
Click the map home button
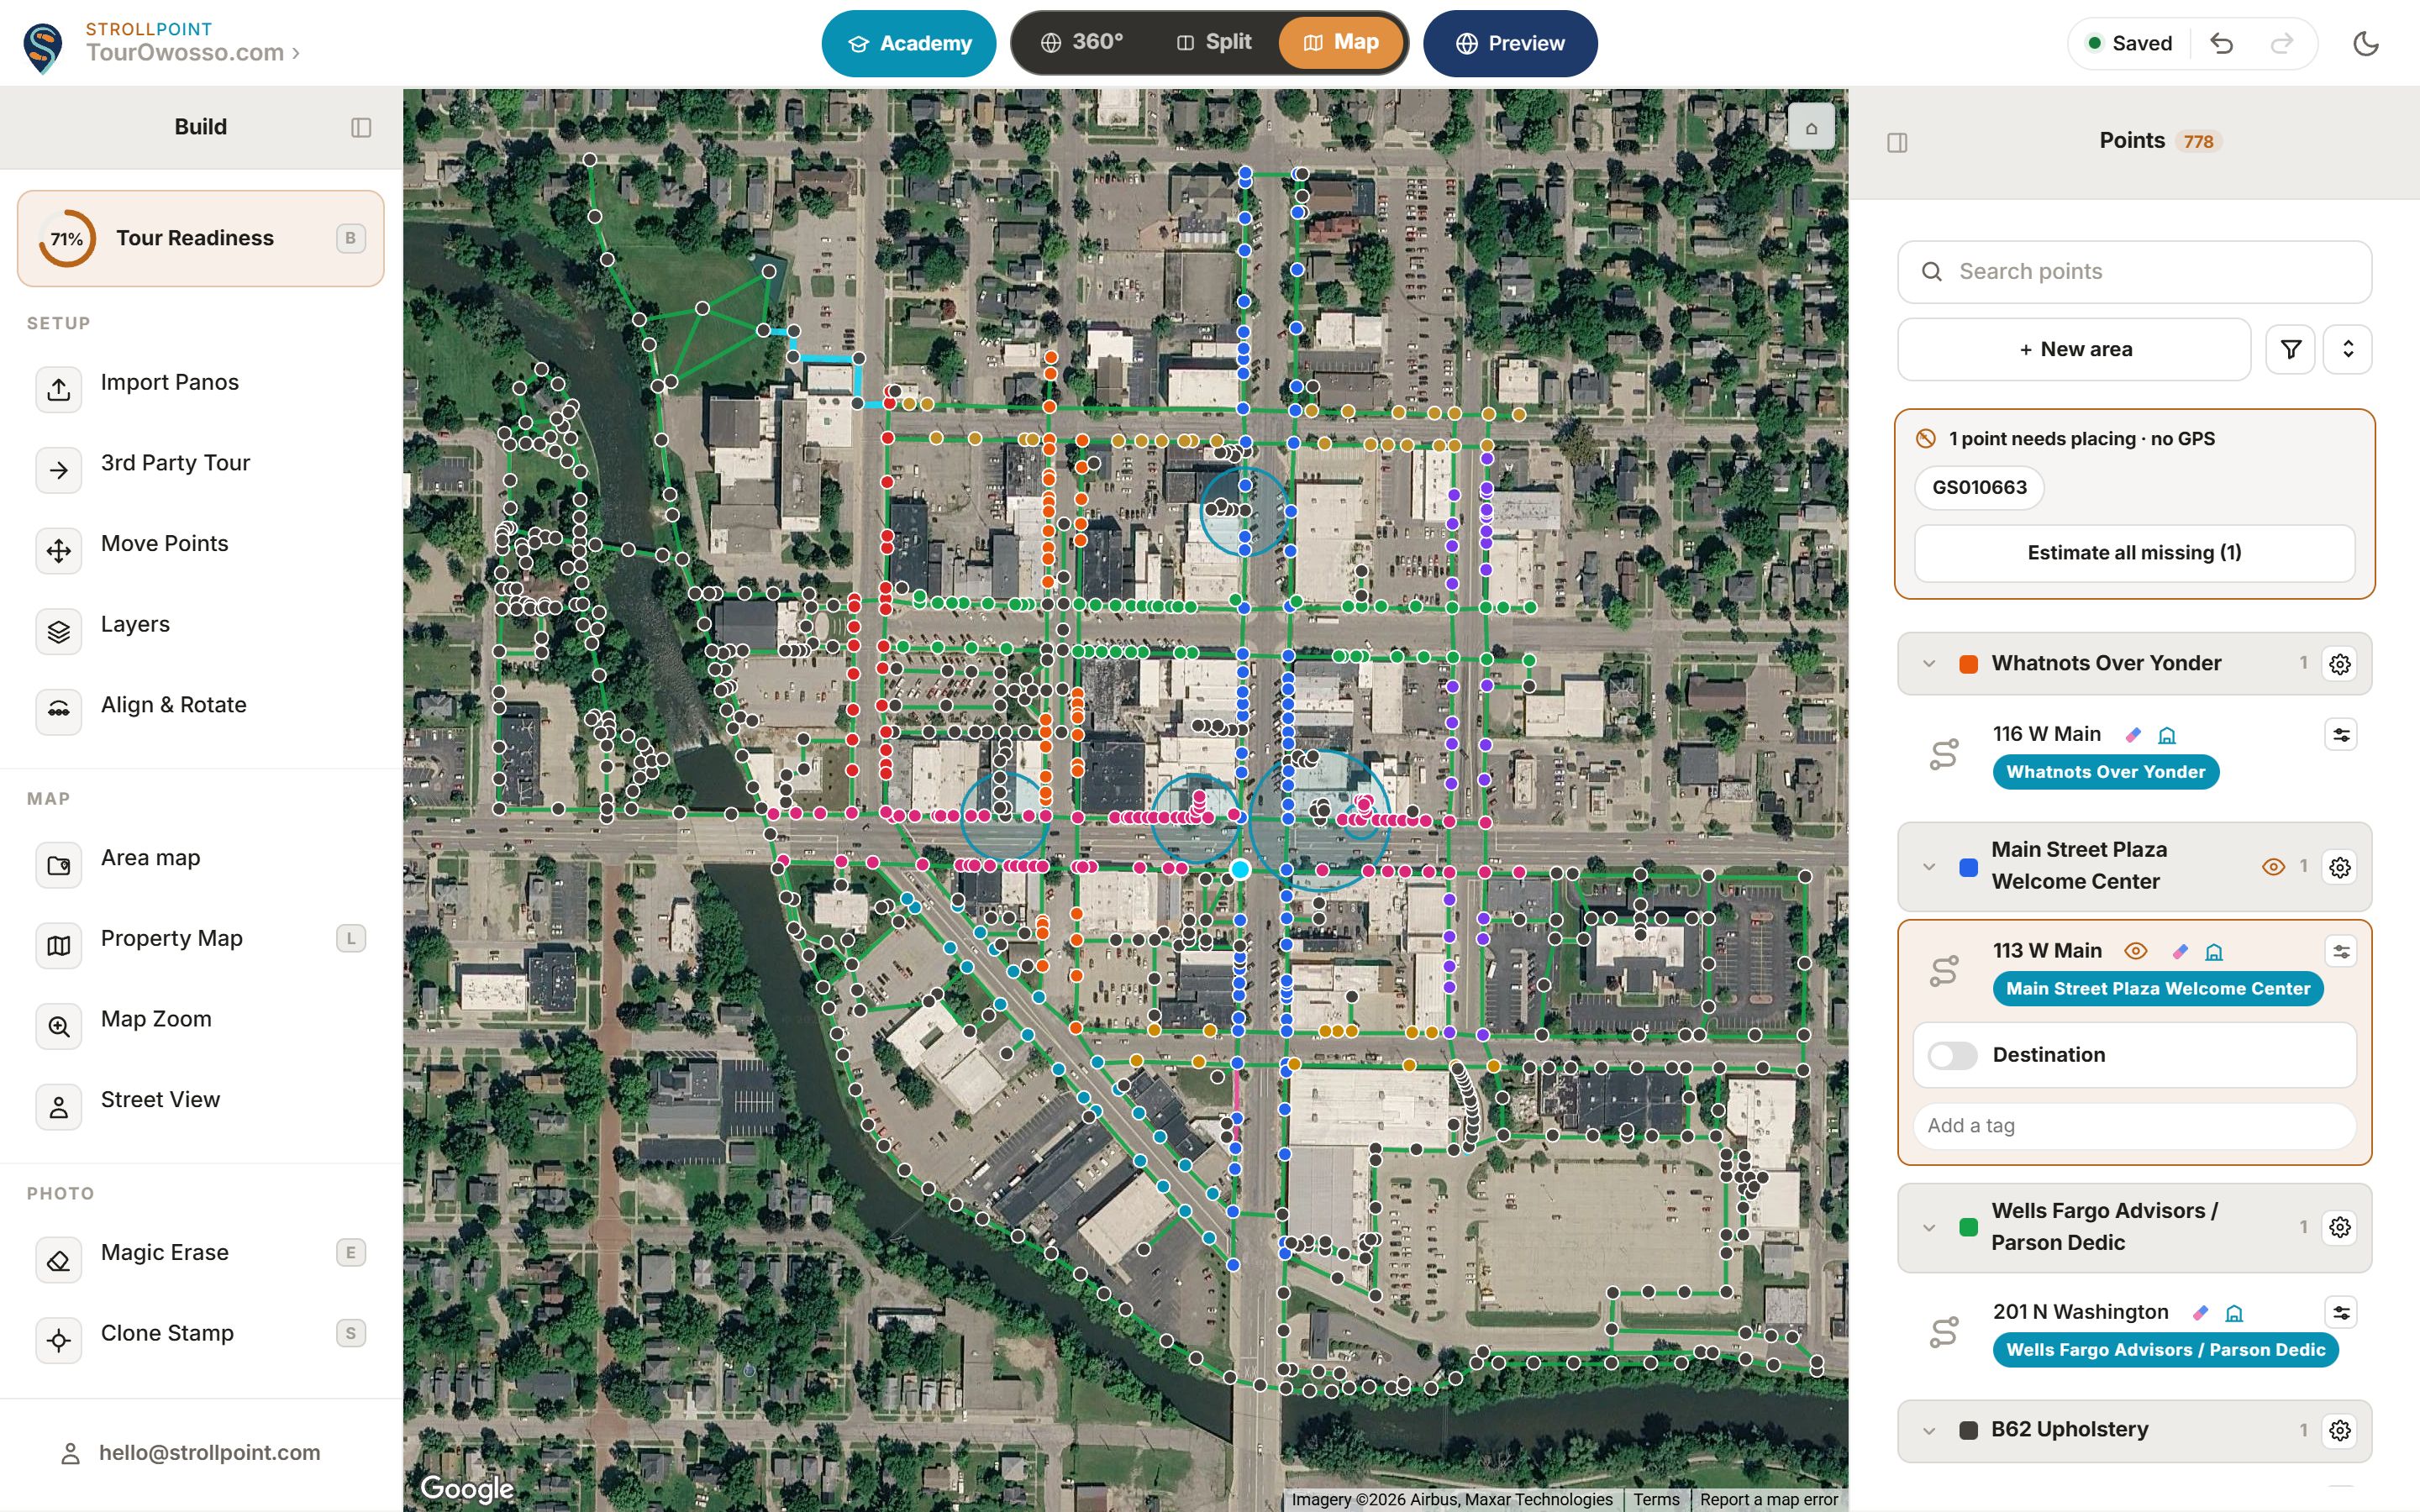tap(1811, 127)
